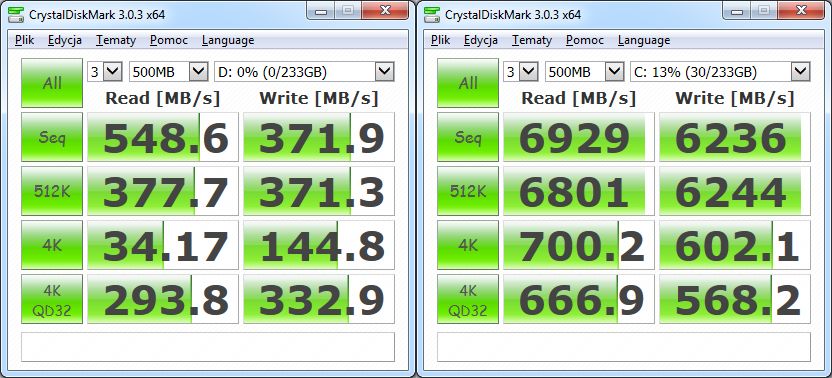832x378 pixels.
Task: Open Tematy menu in left window
Action: pos(116,40)
